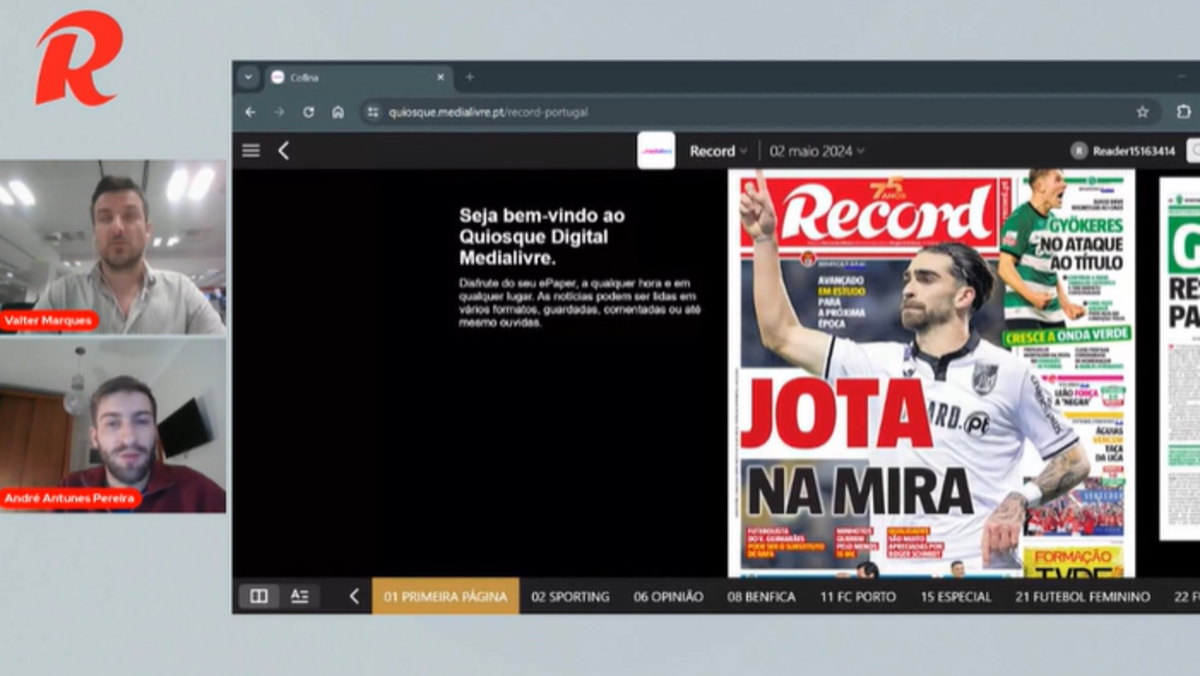Click the 'Gyökeres no ataque ao título' cover story
1200x676 pixels.
coord(1080,243)
